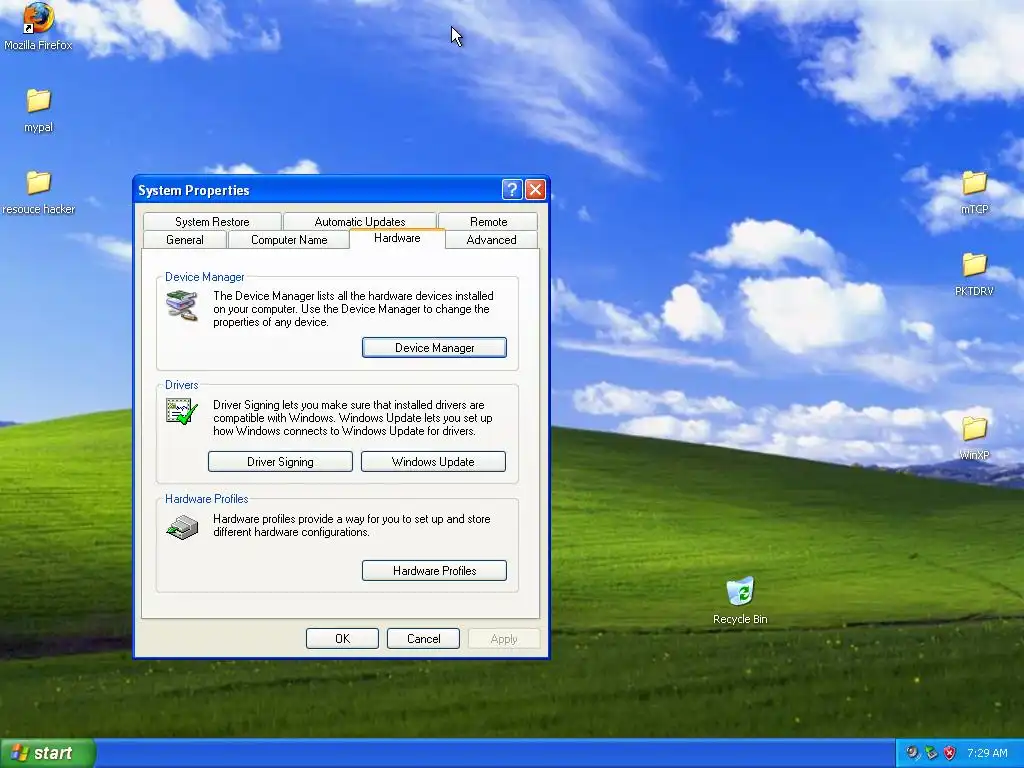Click the Hardware Profiles section icon

[x=182, y=526]
